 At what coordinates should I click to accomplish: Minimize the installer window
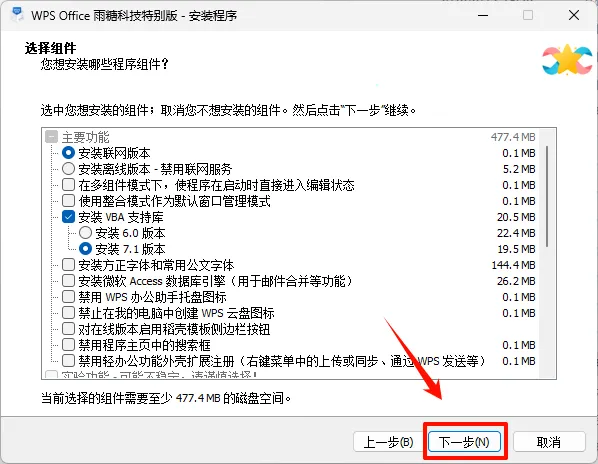click(x=483, y=15)
